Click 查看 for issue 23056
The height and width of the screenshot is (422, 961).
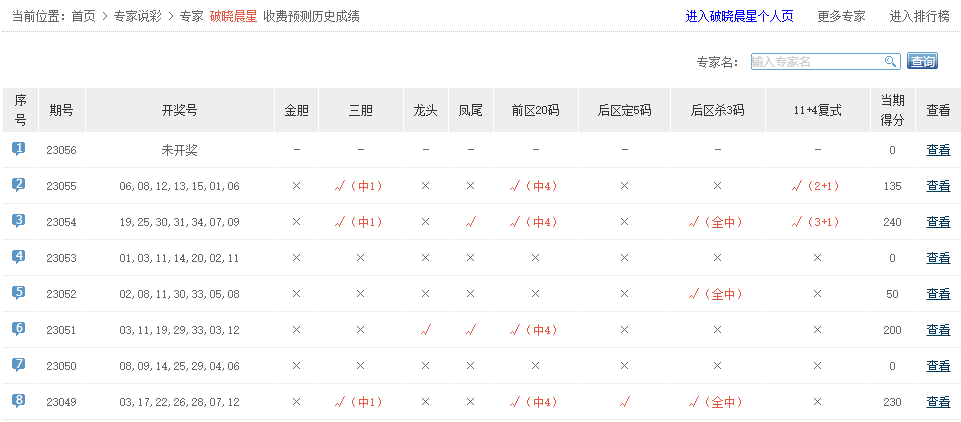[938, 150]
